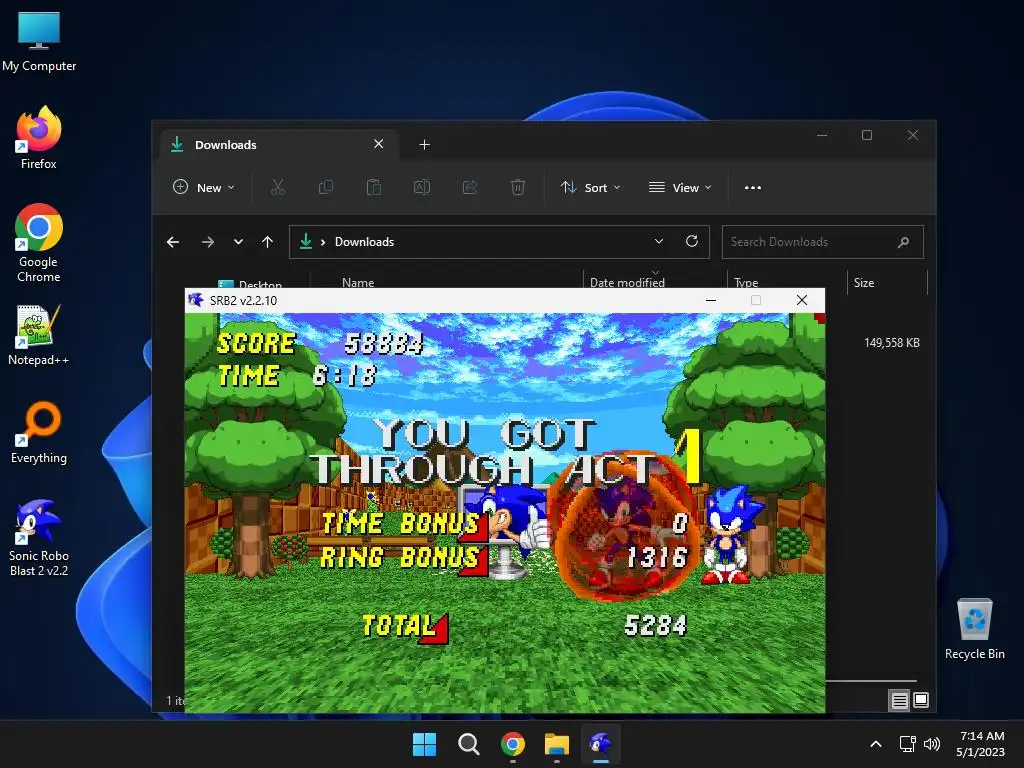
Task: Click the Share icon in Explorer toolbar
Action: click(470, 187)
